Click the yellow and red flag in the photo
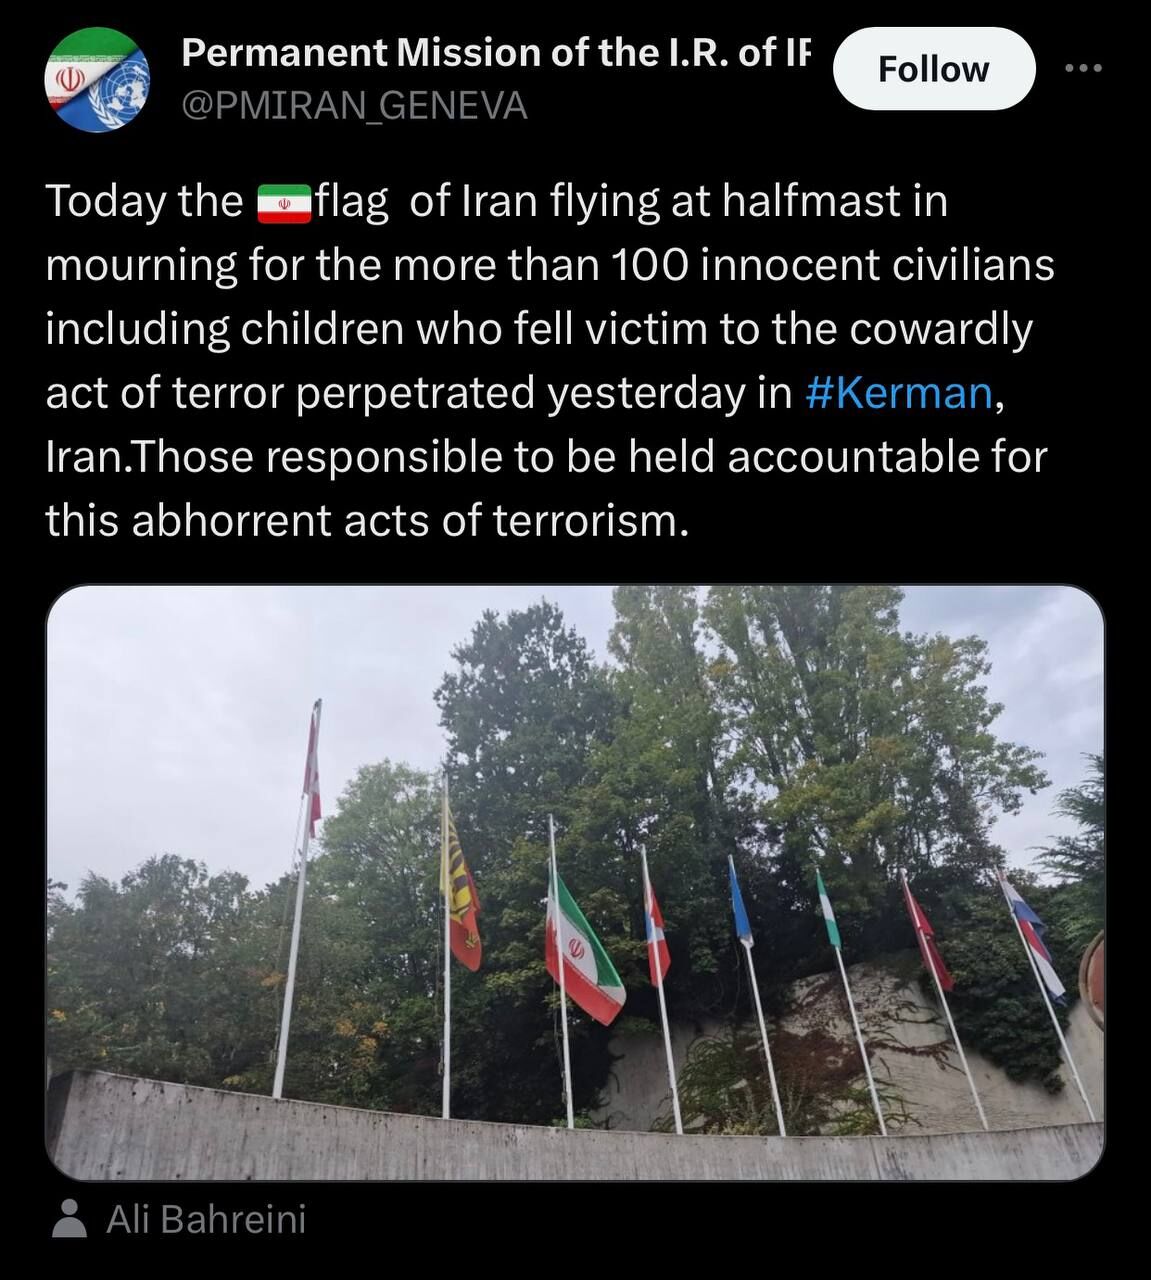This screenshot has width=1151, height=1280. [461, 900]
